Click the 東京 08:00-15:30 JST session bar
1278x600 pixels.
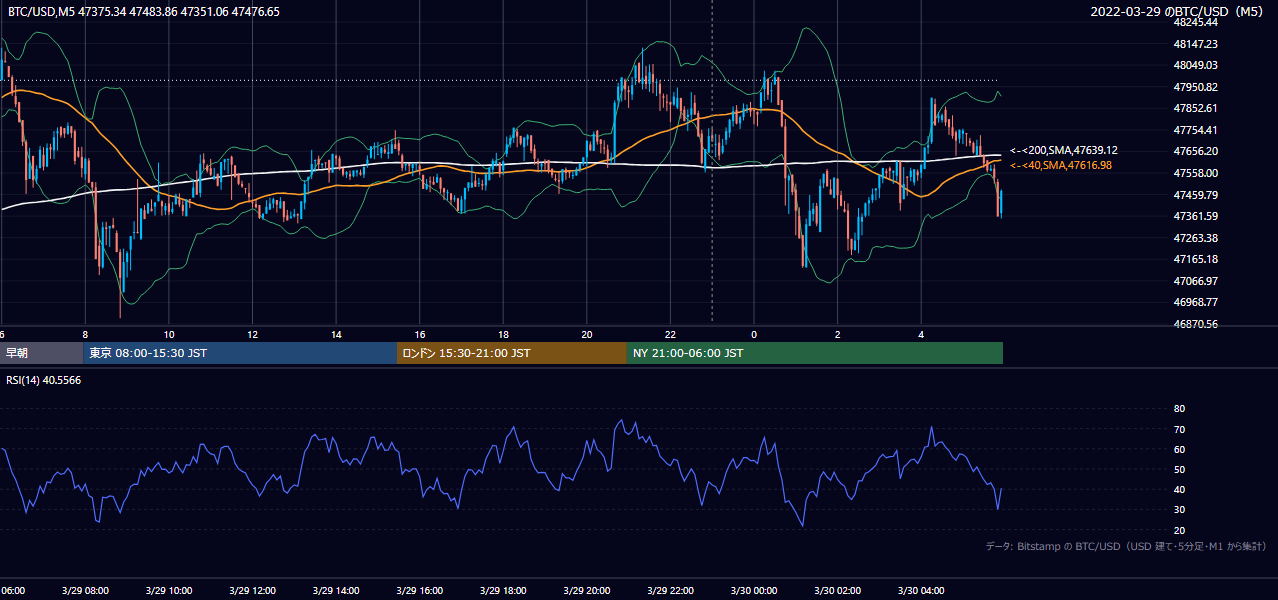pyautogui.click(x=240, y=353)
